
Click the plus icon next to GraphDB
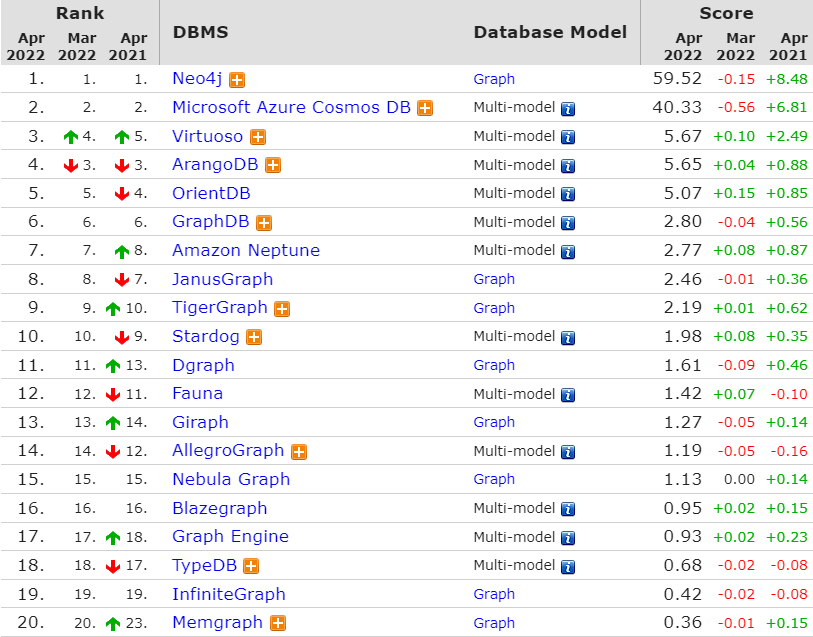click(x=264, y=223)
